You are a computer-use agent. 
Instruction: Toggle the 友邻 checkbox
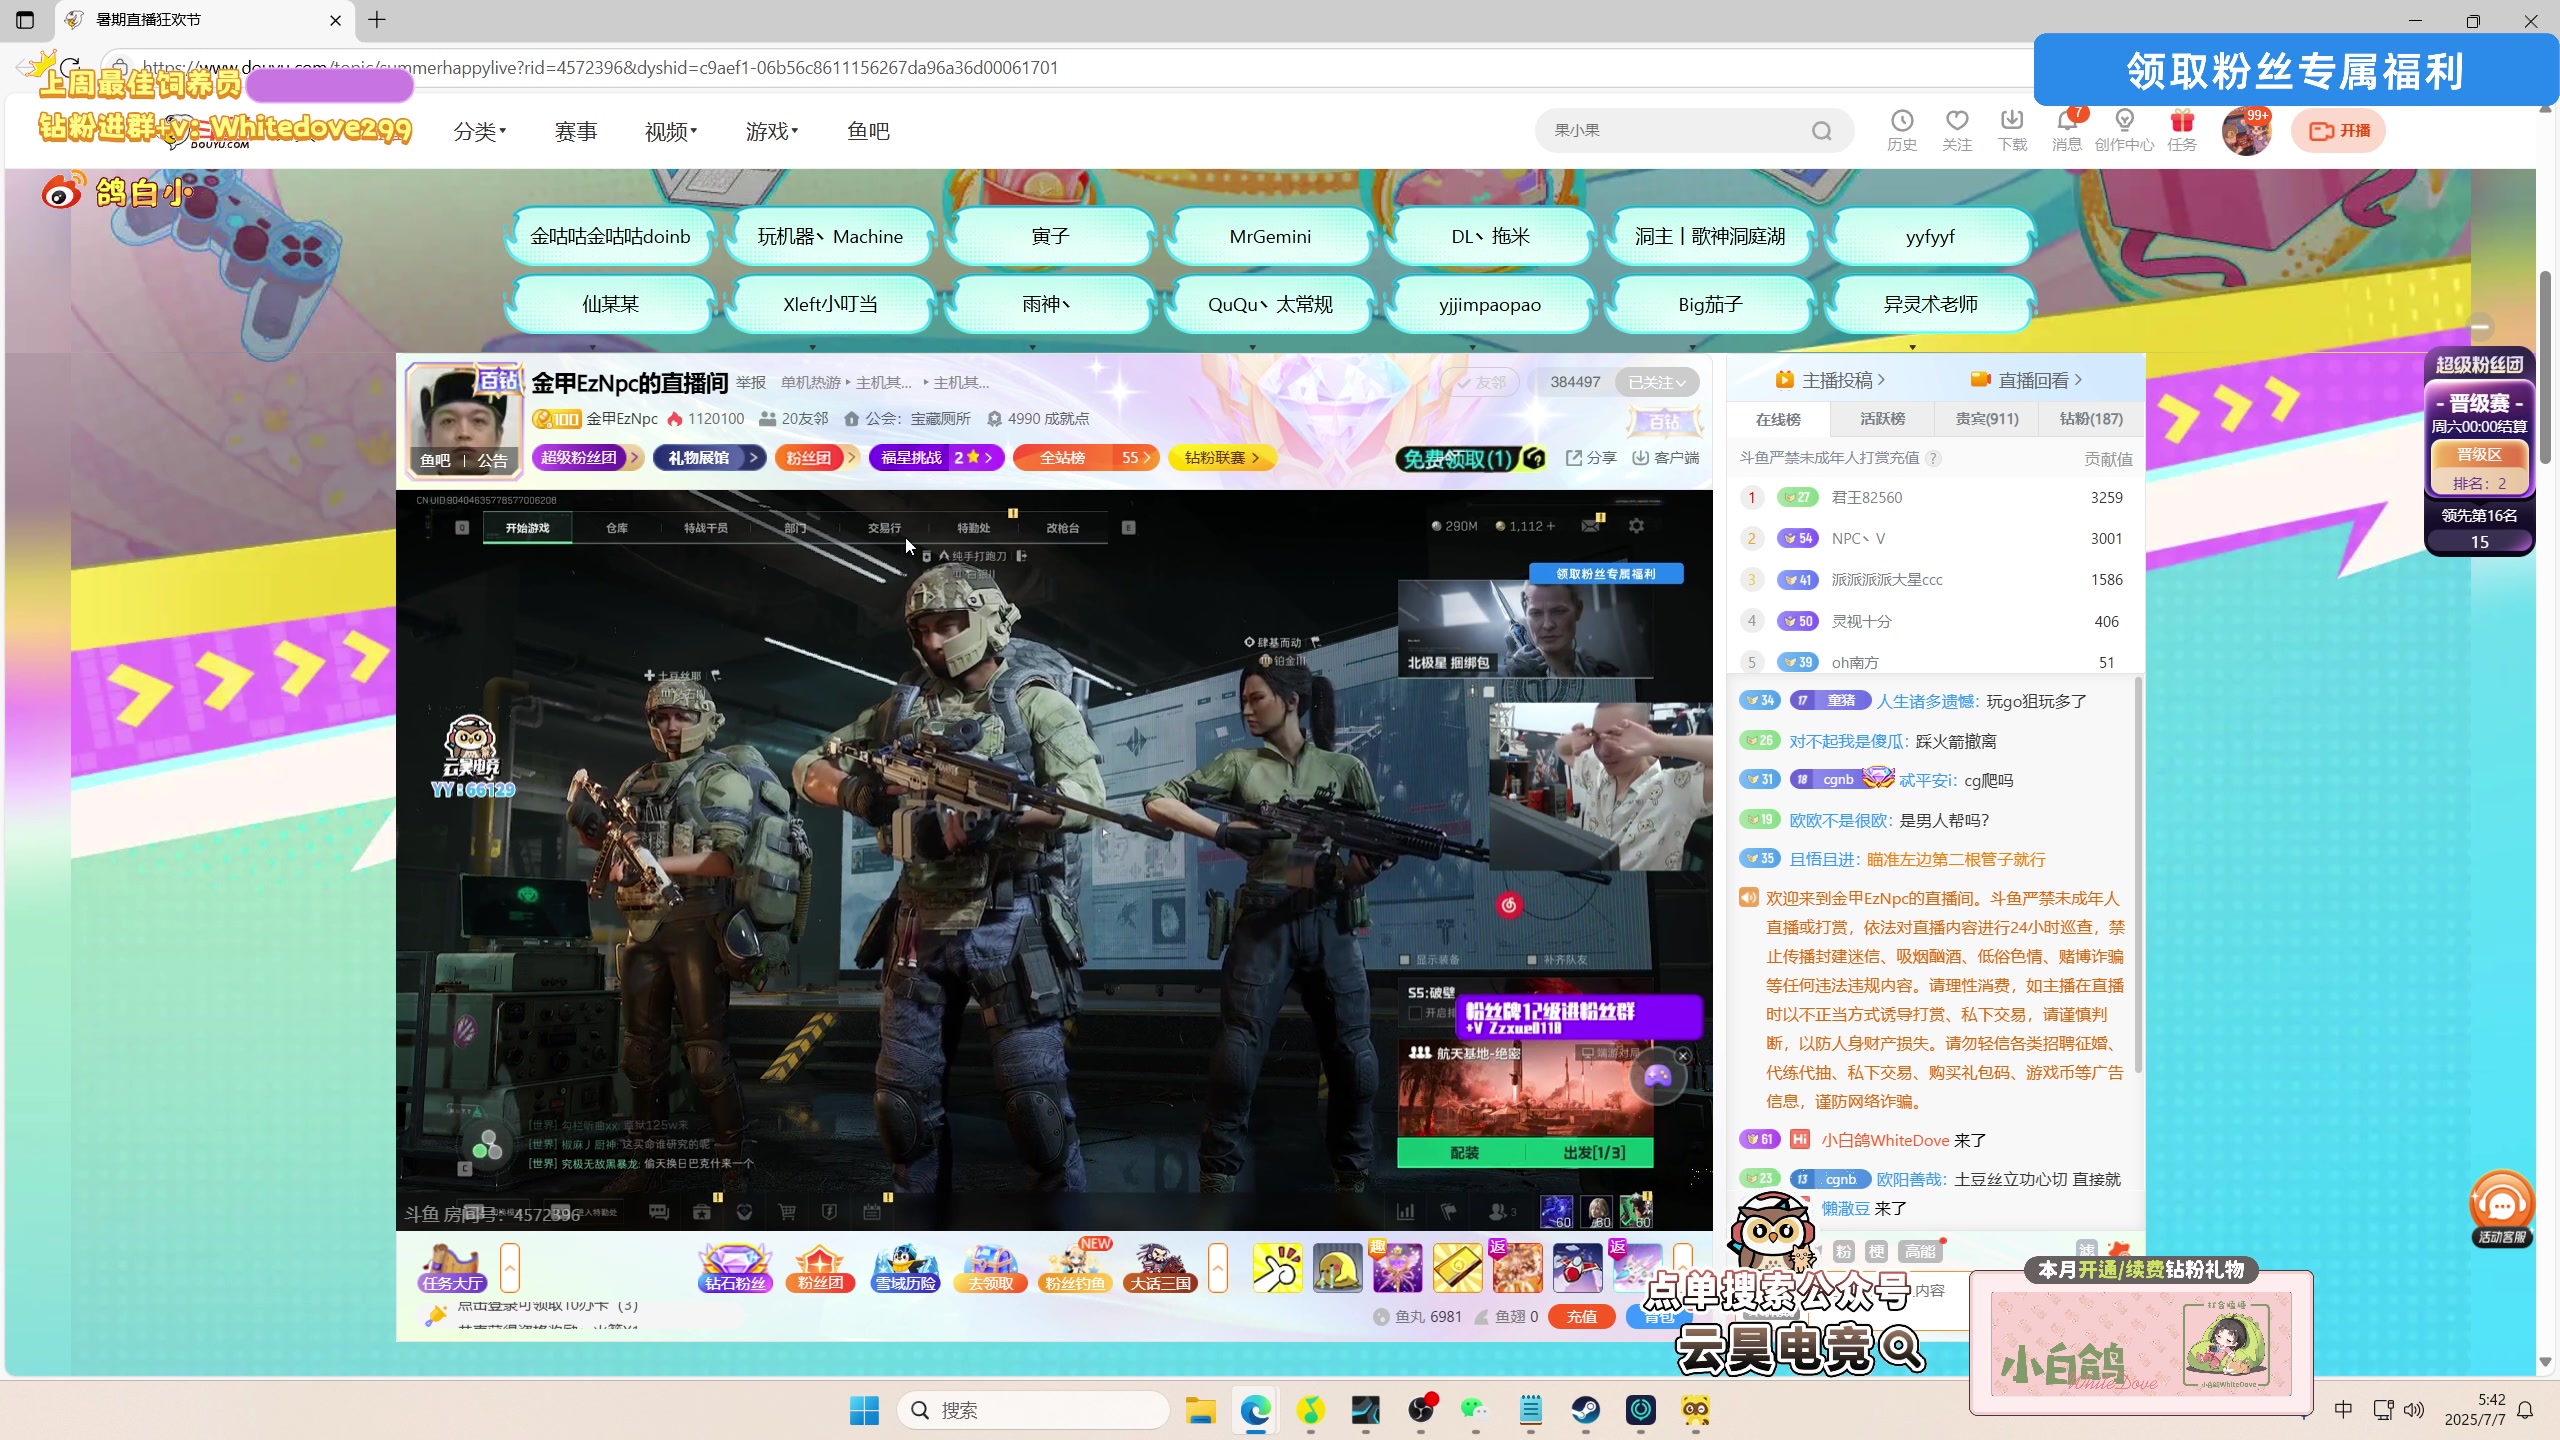[x=1480, y=382]
